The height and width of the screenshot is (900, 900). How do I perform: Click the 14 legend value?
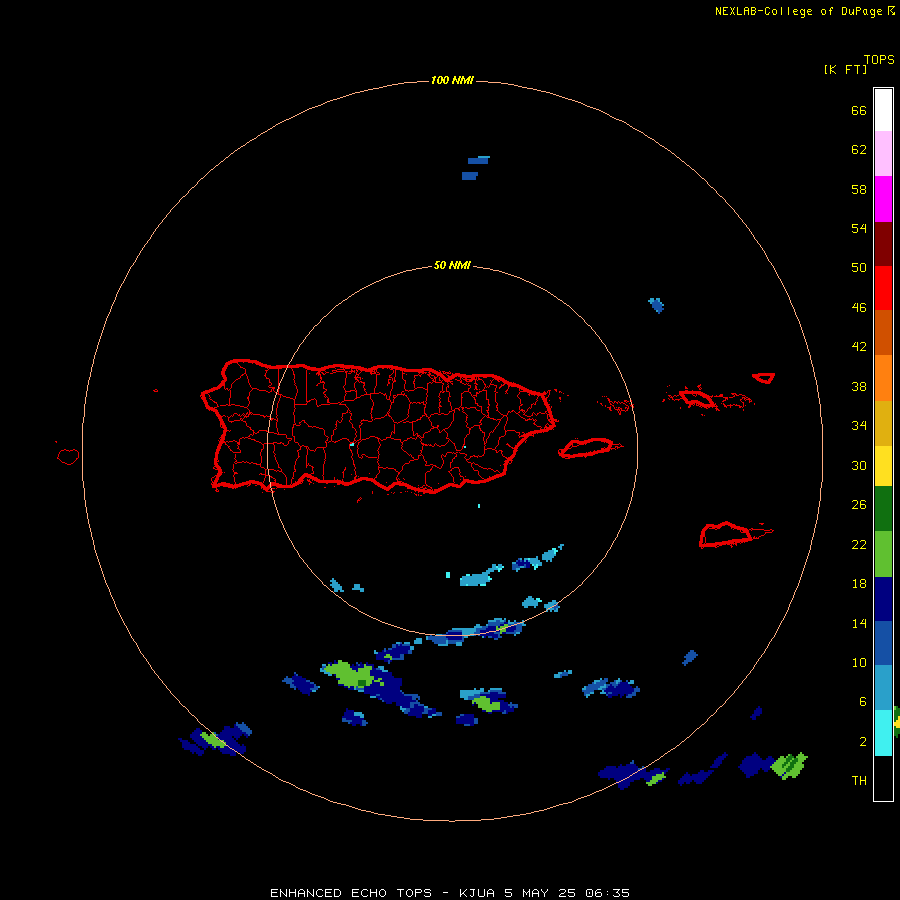coord(859,623)
